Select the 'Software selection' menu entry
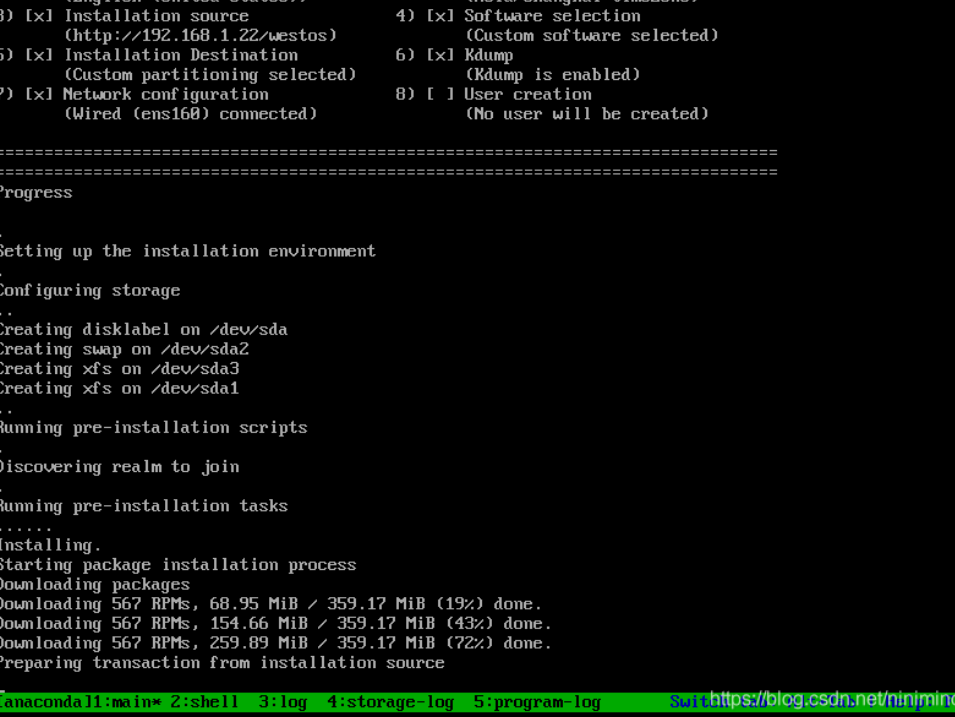This screenshot has width=955, height=717. coord(552,16)
